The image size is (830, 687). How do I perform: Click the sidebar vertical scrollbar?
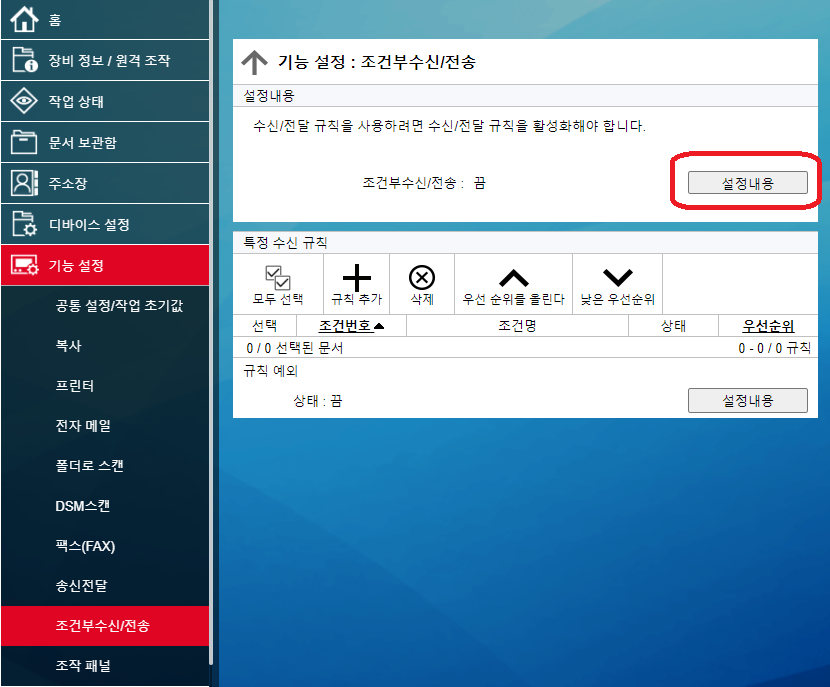(211, 332)
